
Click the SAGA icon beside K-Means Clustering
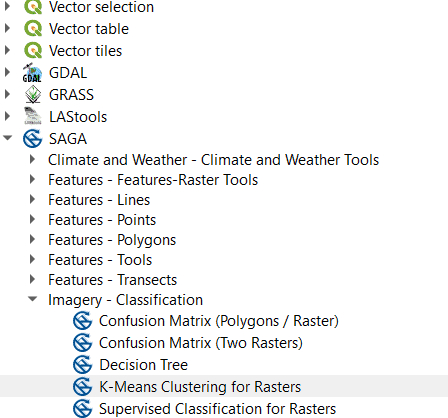click(x=82, y=386)
